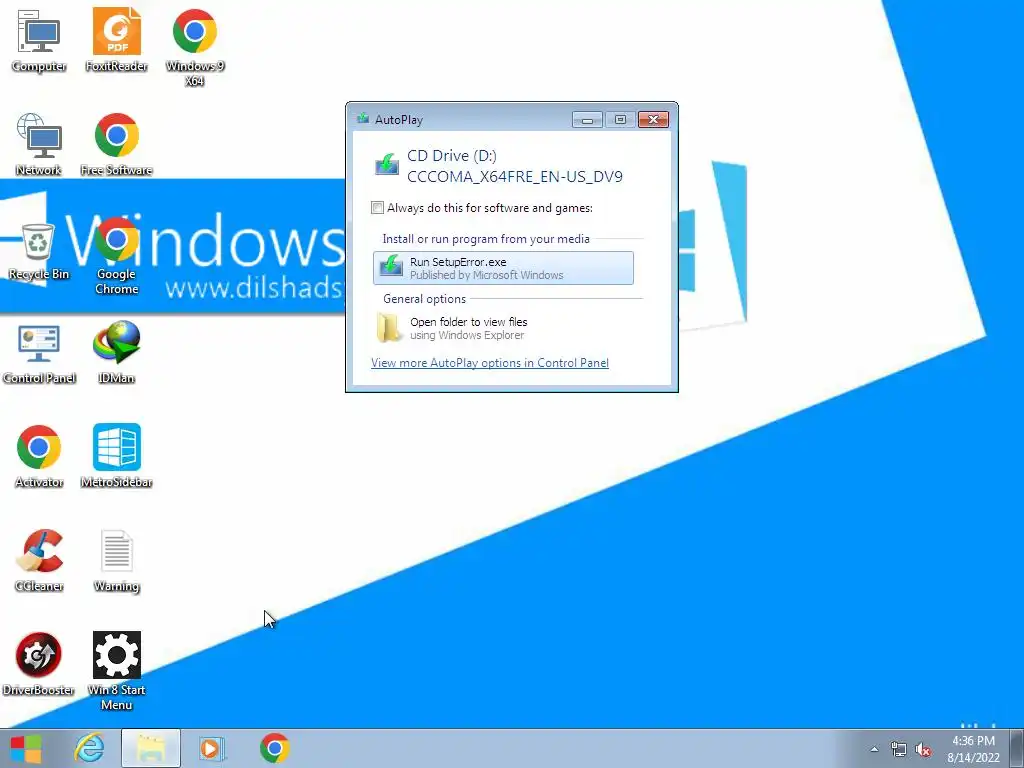Choose Open folder to view files

pyautogui.click(x=503, y=328)
